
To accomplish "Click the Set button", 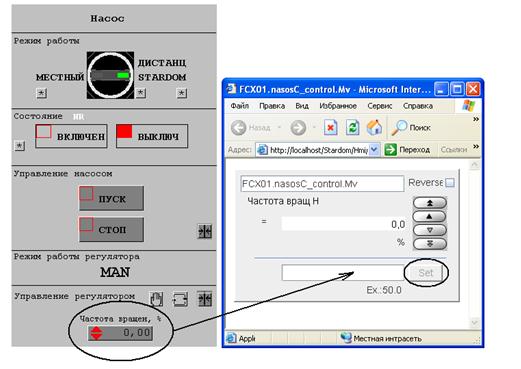I will click(426, 273).
